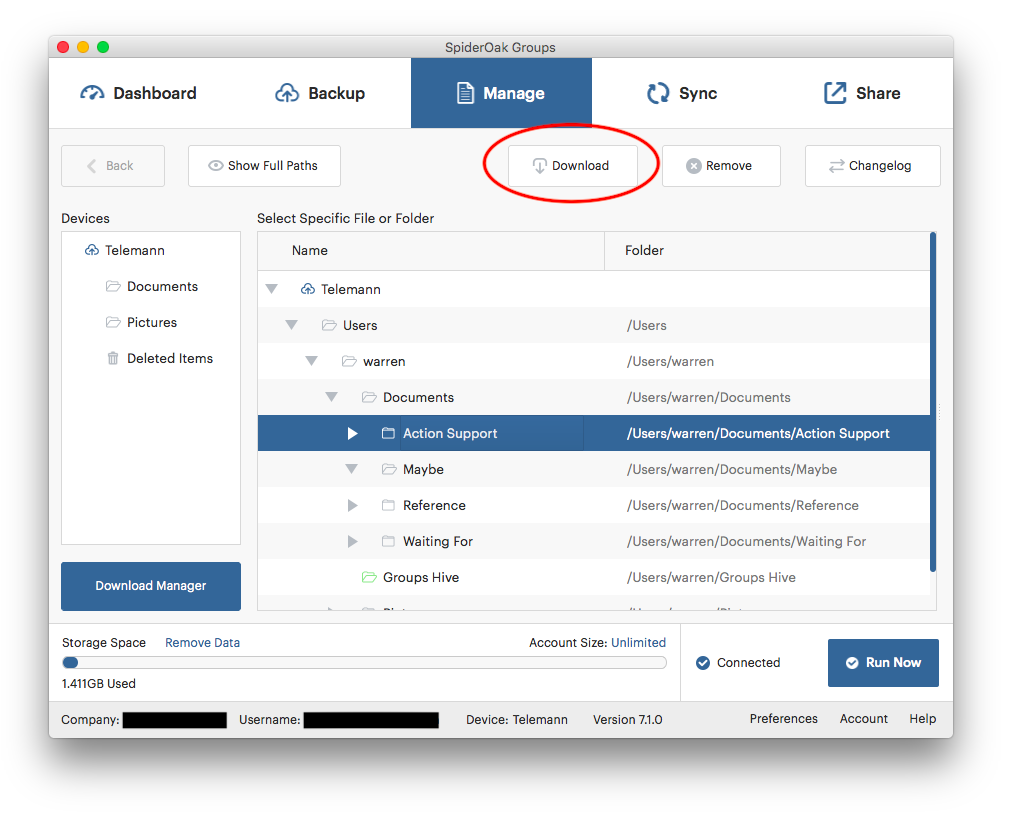Screen dimensions: 1018x832
Task: Collapse the Users folder
Action: click(x=292, y=325)
